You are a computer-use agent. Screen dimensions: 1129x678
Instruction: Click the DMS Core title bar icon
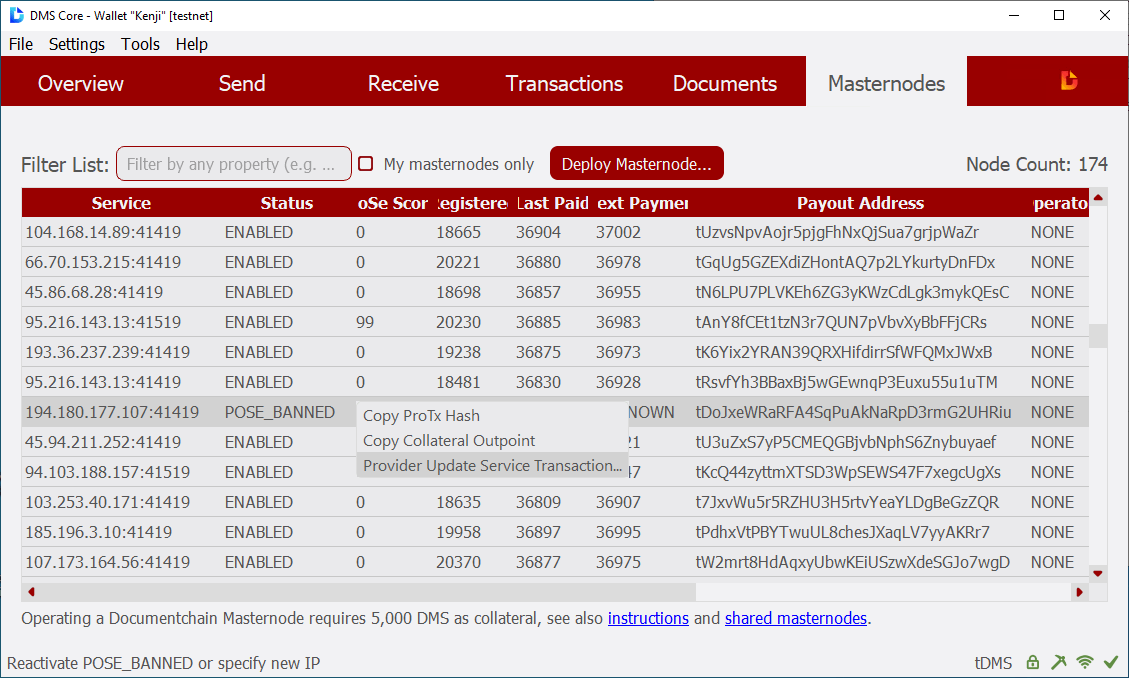(x=16, y=15)
